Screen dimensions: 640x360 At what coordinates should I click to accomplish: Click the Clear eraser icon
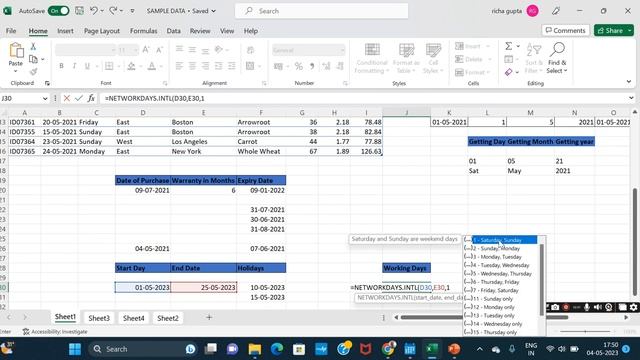(x=509, y=72)
